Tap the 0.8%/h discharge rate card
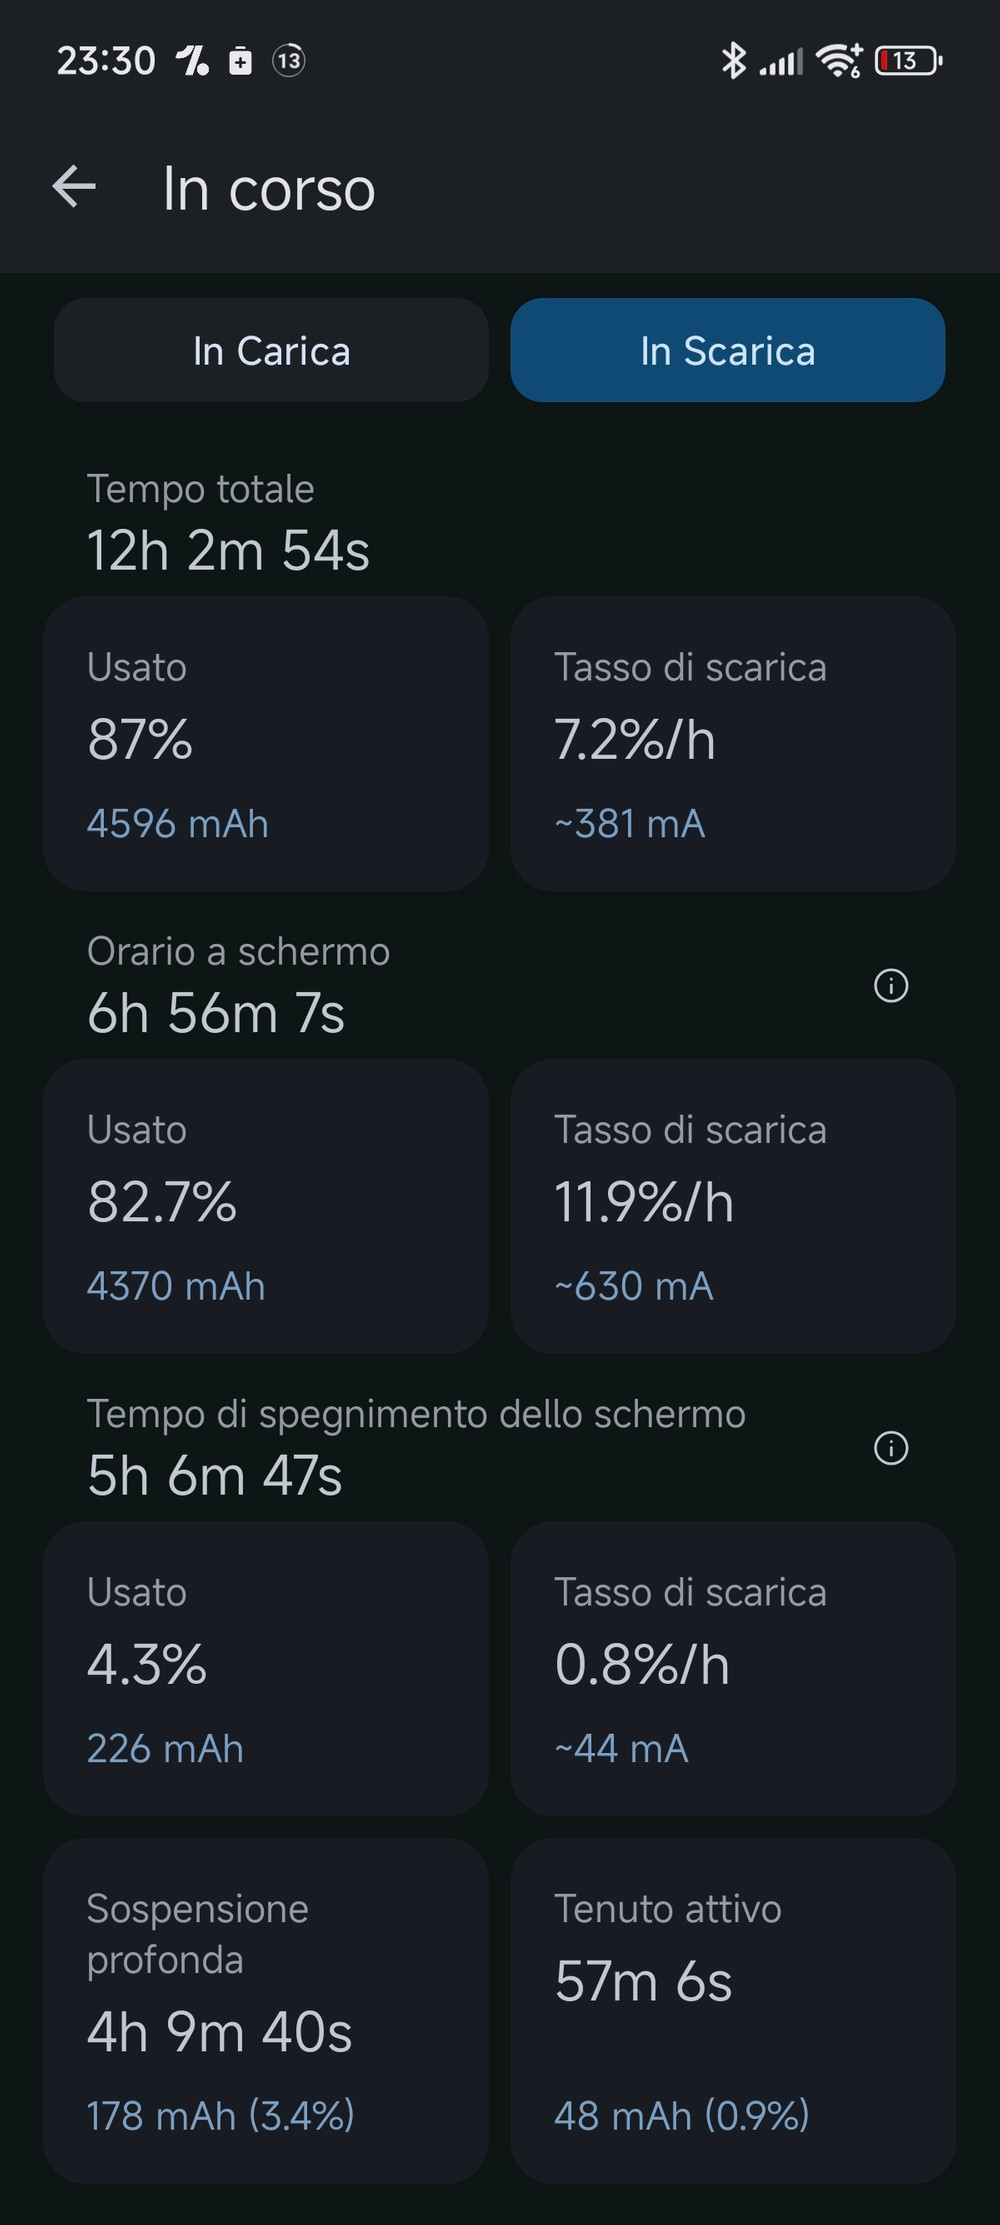The width and height of the screenshot is (1000, 2225). coord(733,1668)
